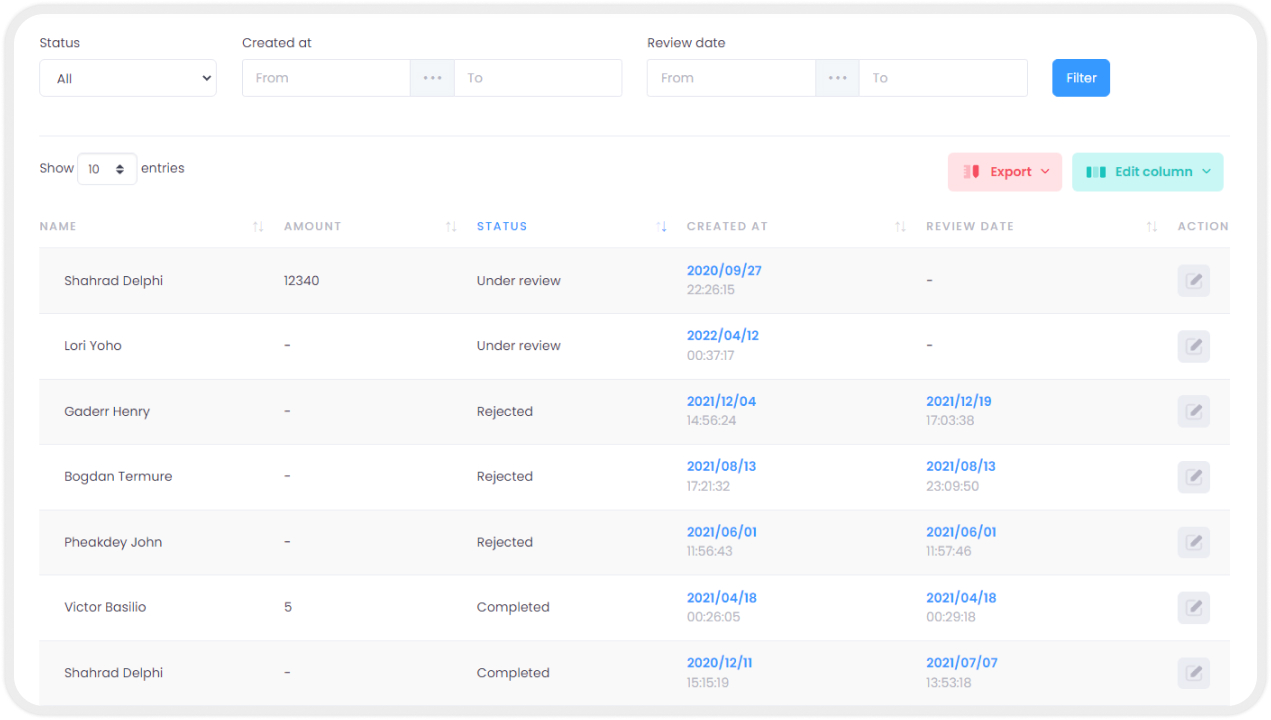Sort table by Name column arrows
1271x720 pixels.
tap(258, 227)
